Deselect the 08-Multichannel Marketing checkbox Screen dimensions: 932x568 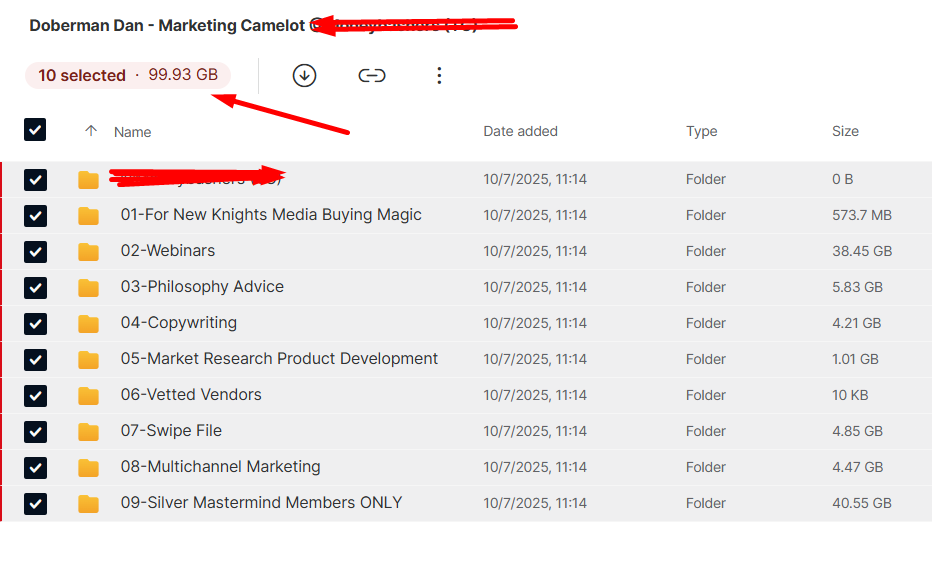pyautogui.click(x=35, y=468)
